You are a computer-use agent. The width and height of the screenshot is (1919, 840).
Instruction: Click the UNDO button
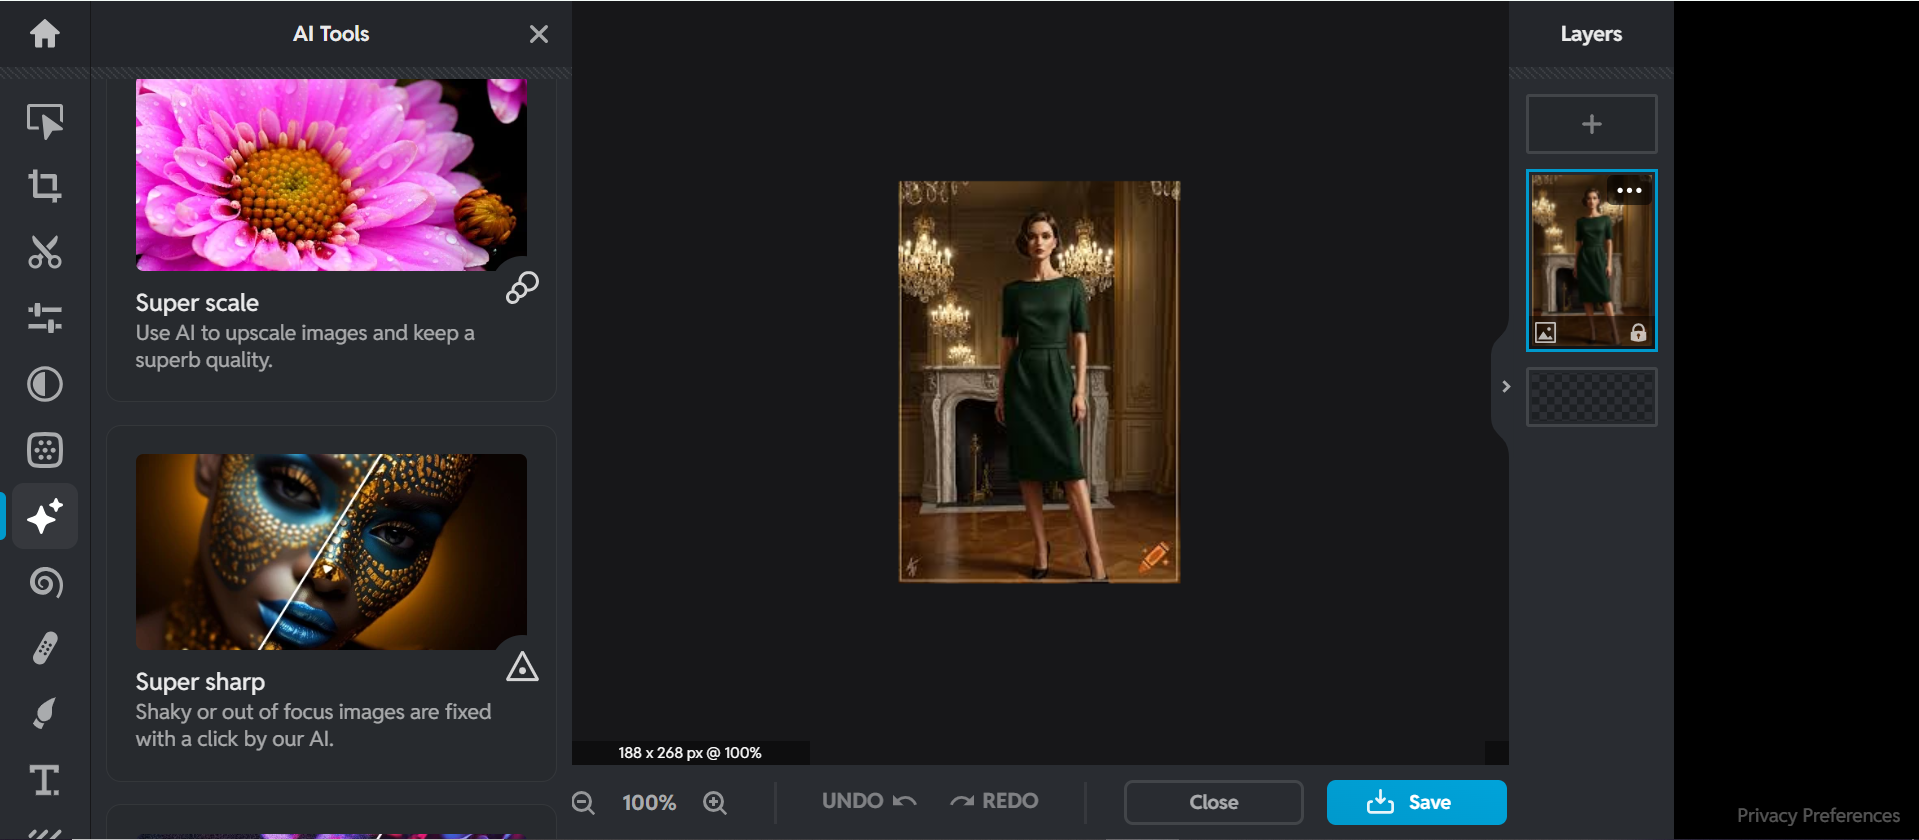869,801
